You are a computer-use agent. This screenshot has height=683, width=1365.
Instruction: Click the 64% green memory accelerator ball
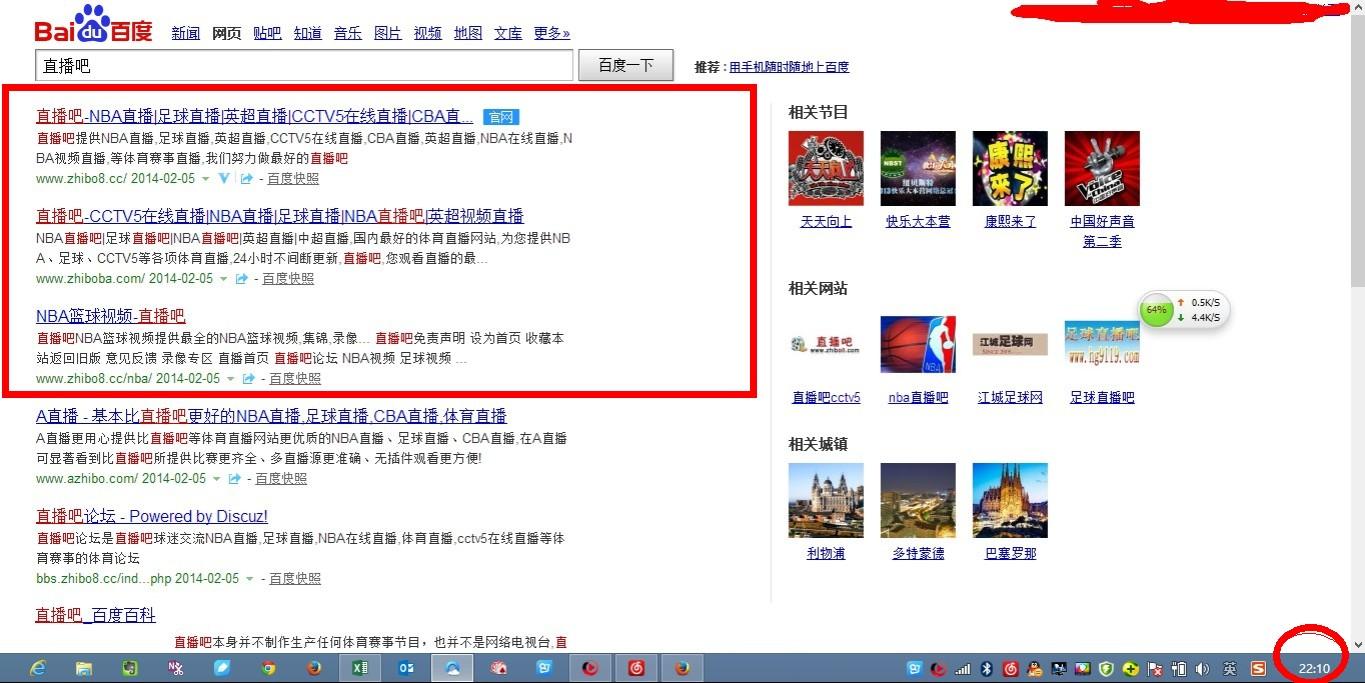(1157, 310)
